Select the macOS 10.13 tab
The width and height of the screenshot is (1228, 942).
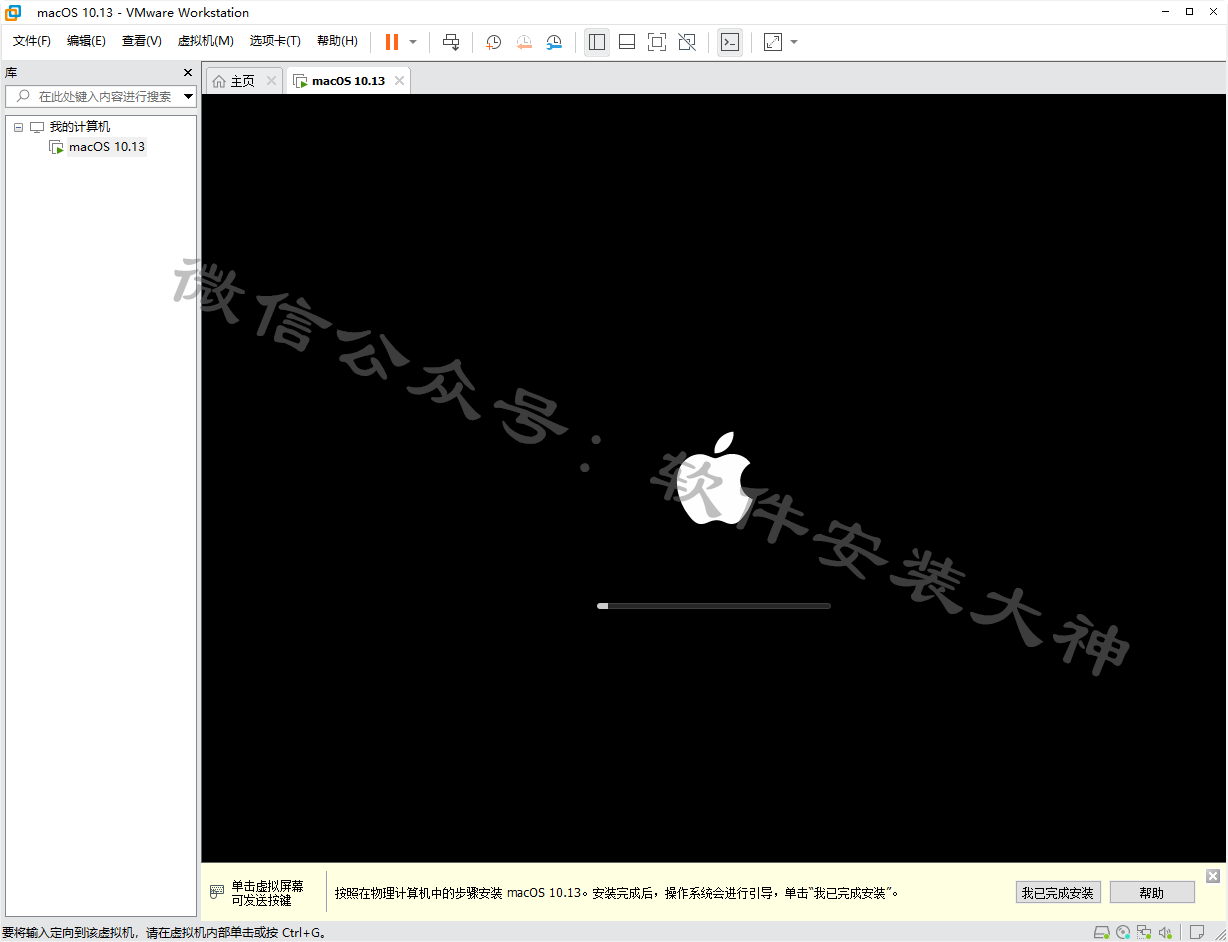click(x=348, y=81)
